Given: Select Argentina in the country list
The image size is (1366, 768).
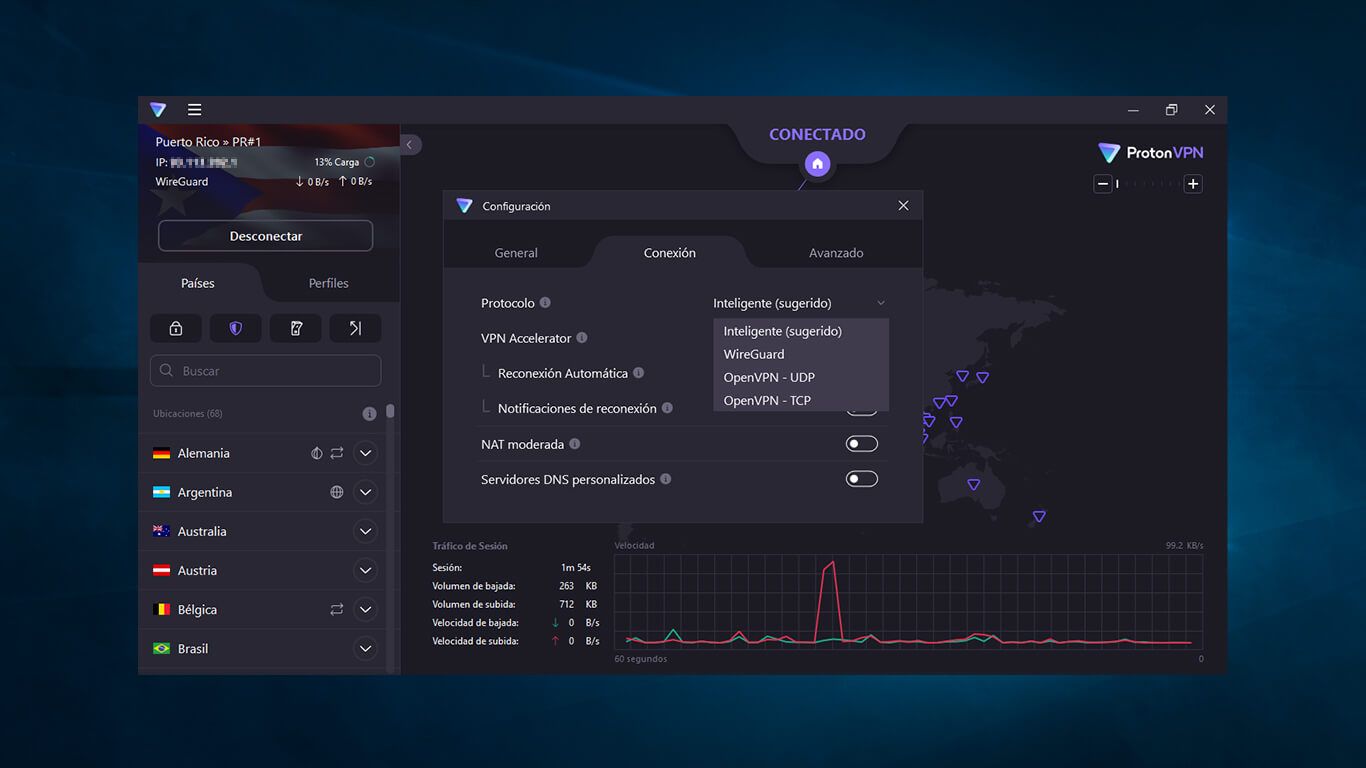Looking at the screenshot, I should [x=205, y=492].
